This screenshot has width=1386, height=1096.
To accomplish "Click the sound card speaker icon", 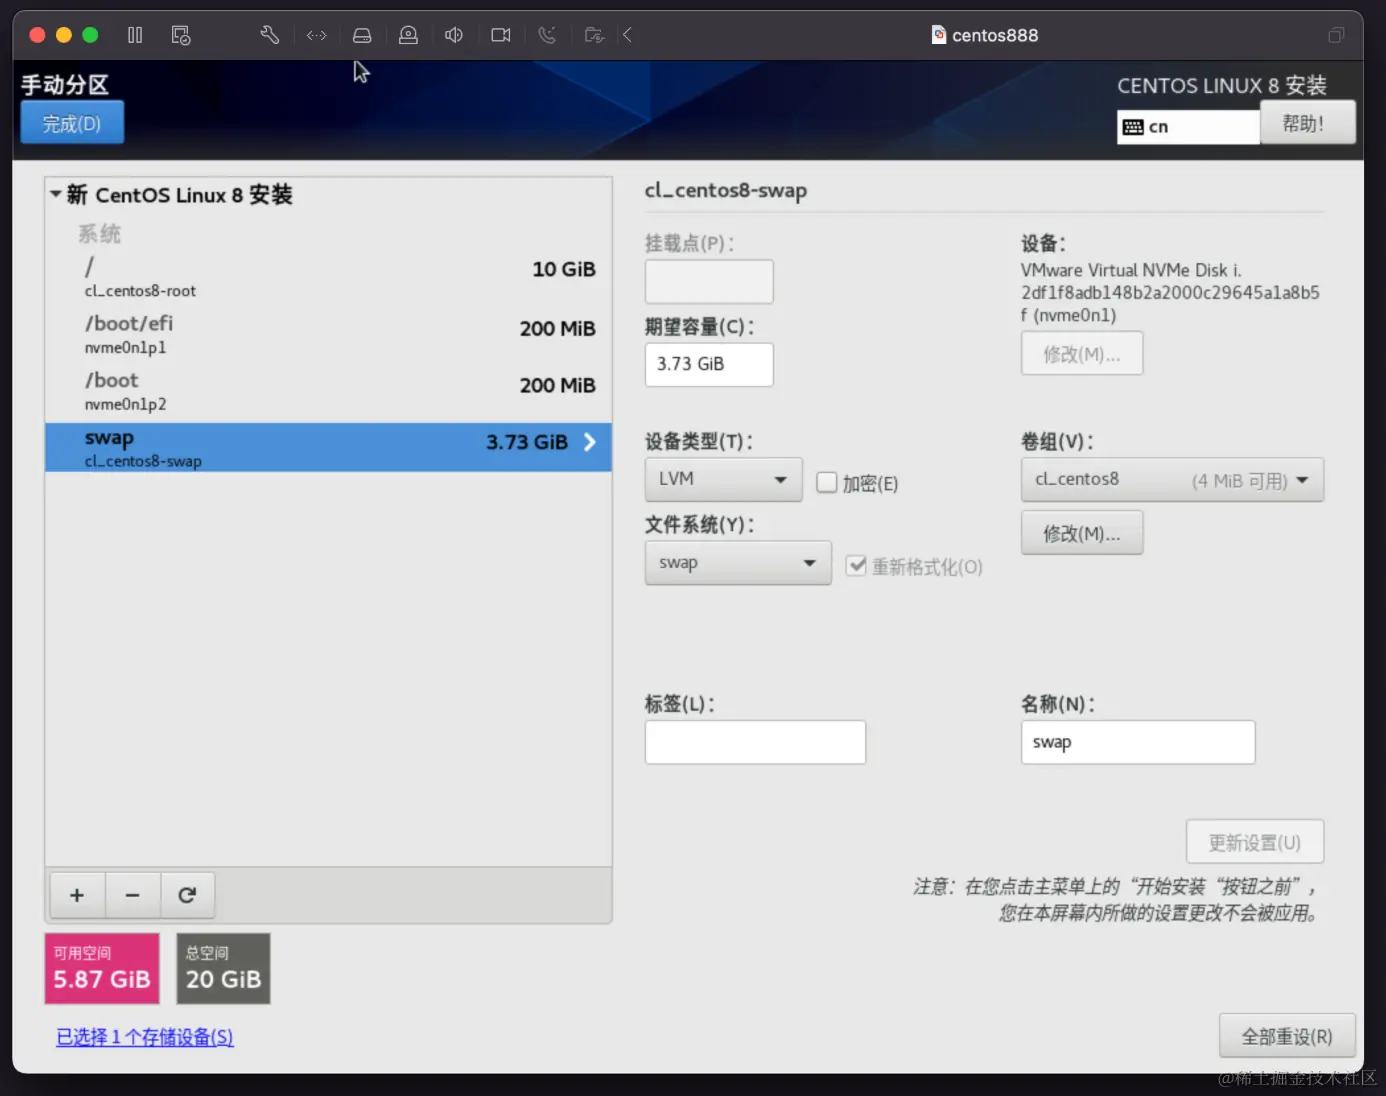I will pos(454,35).
